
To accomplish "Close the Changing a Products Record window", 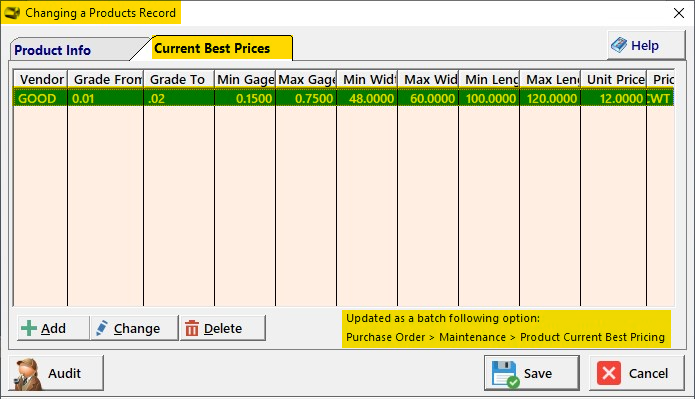I will click(x=679, y=13).
